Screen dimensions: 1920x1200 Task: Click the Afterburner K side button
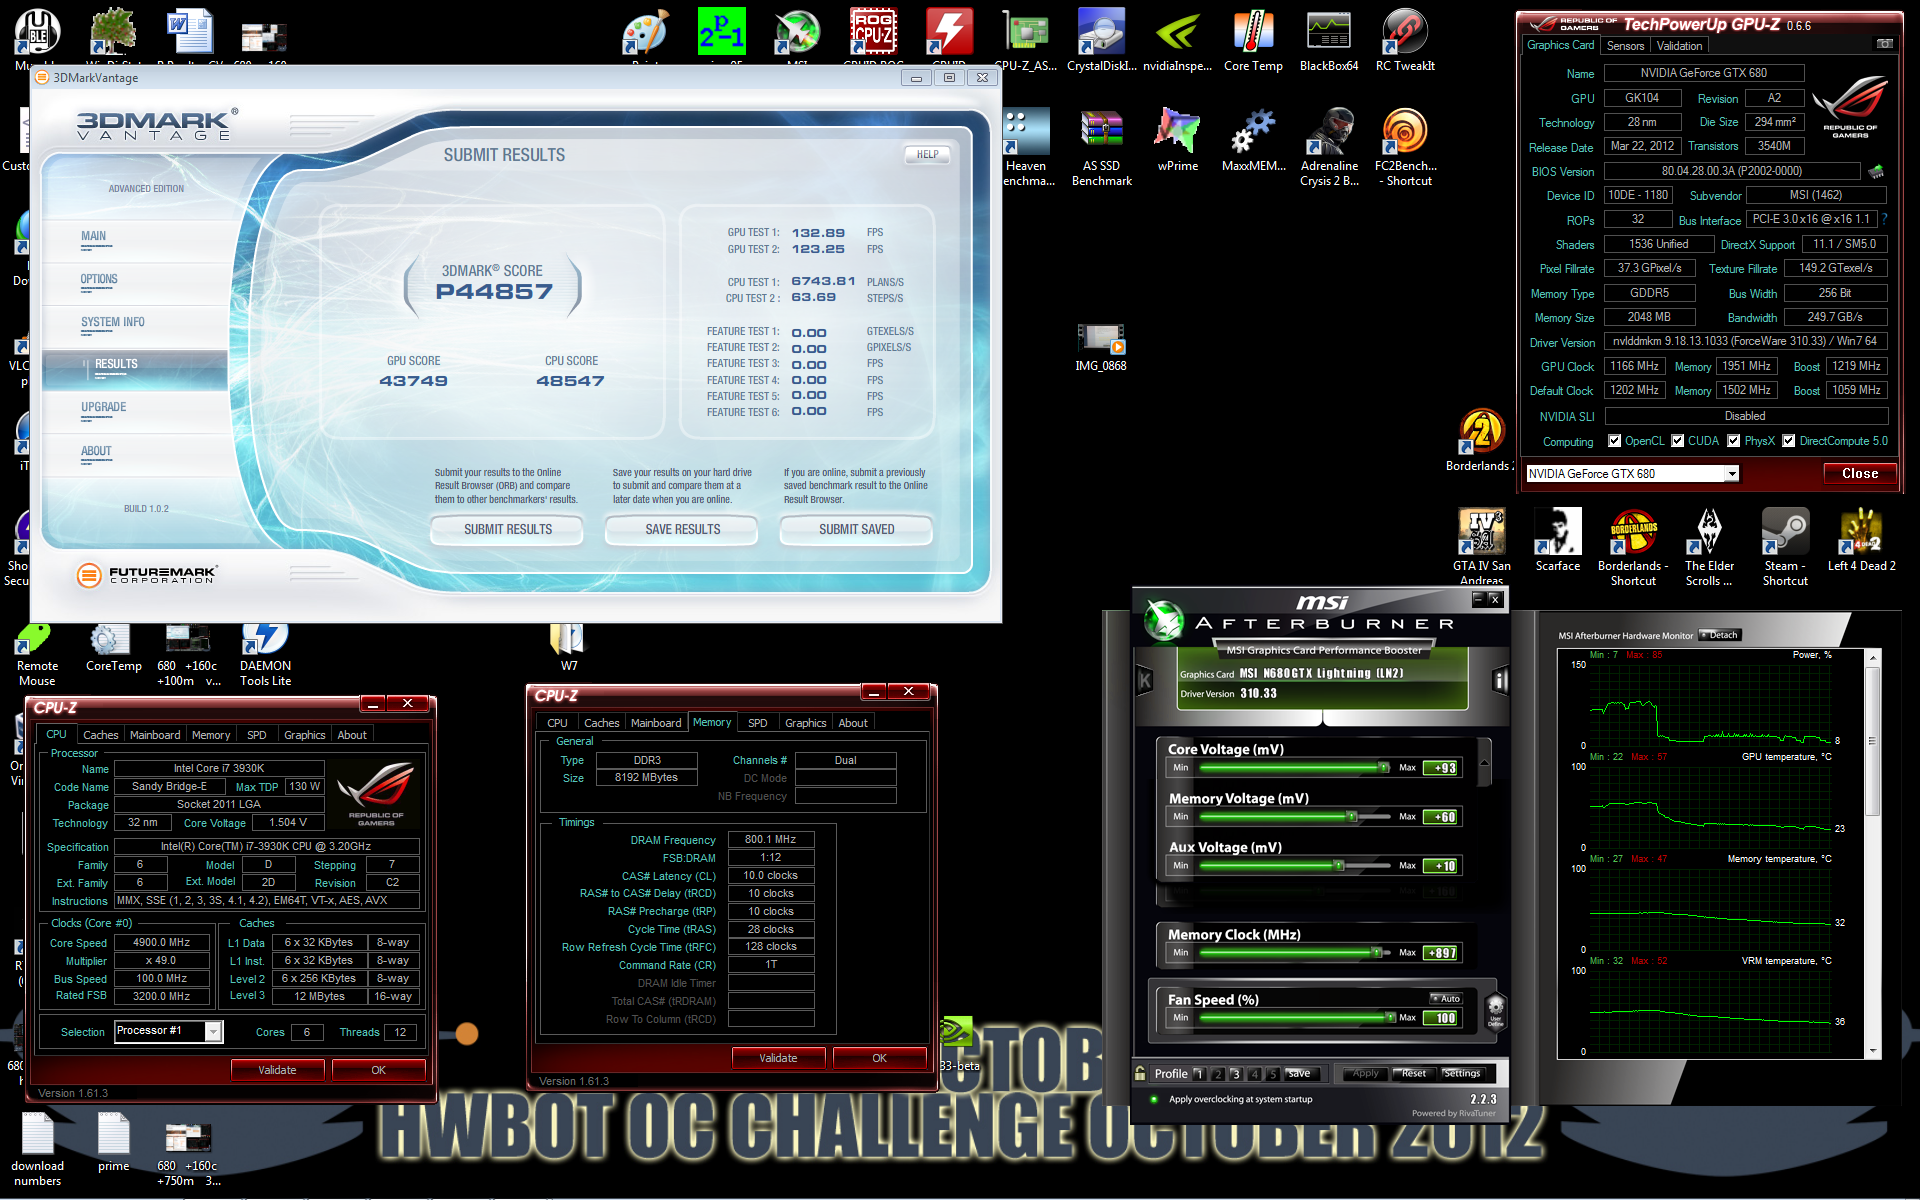tap(1145, 681)
